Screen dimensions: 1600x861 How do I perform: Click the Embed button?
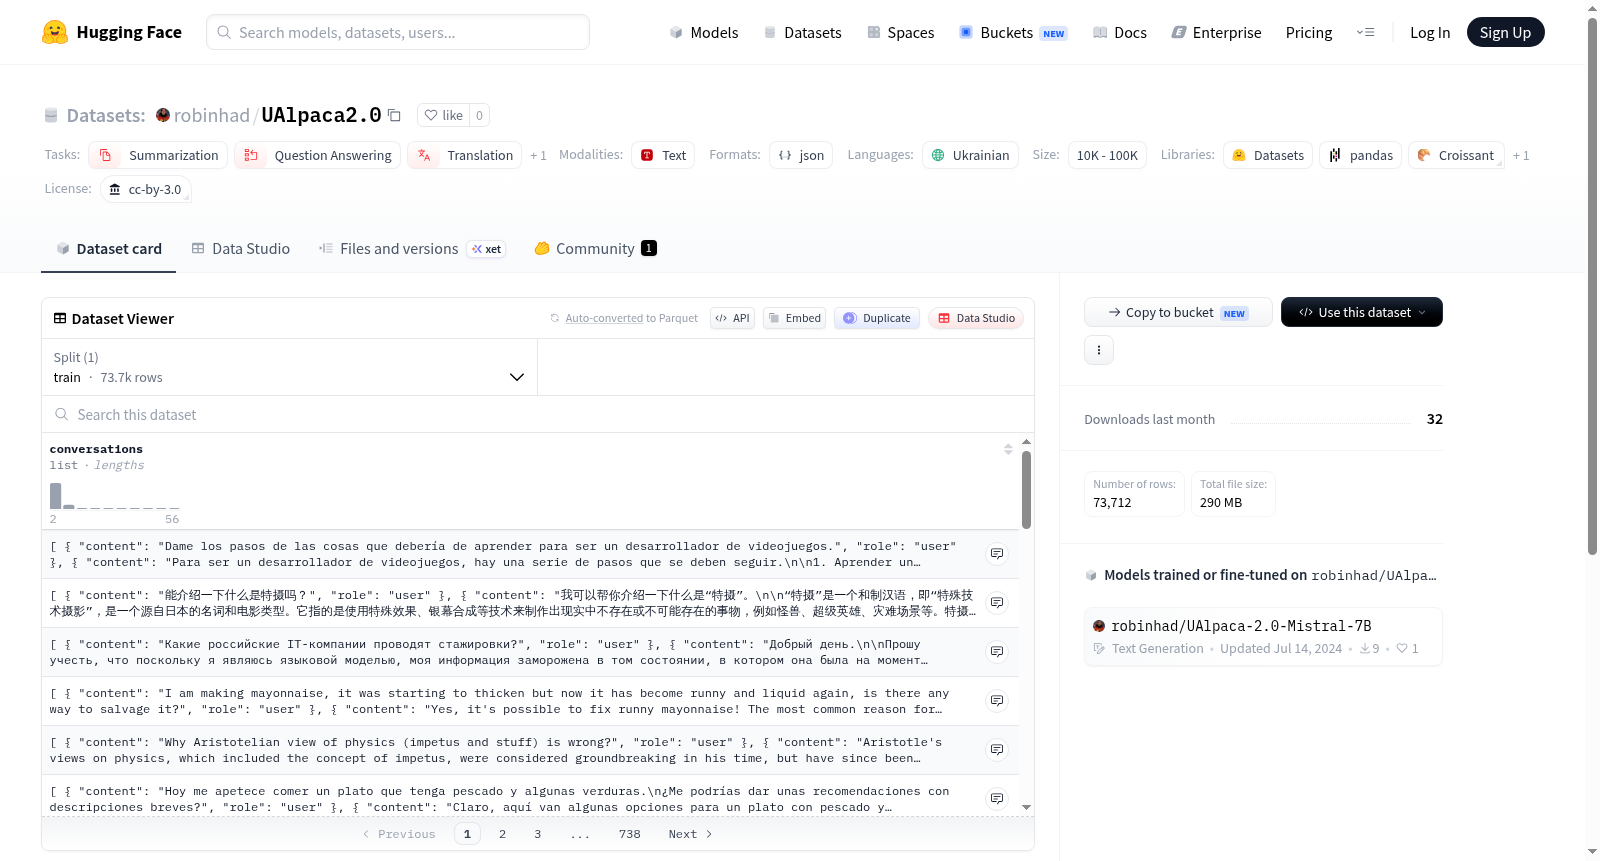[794, 318]
